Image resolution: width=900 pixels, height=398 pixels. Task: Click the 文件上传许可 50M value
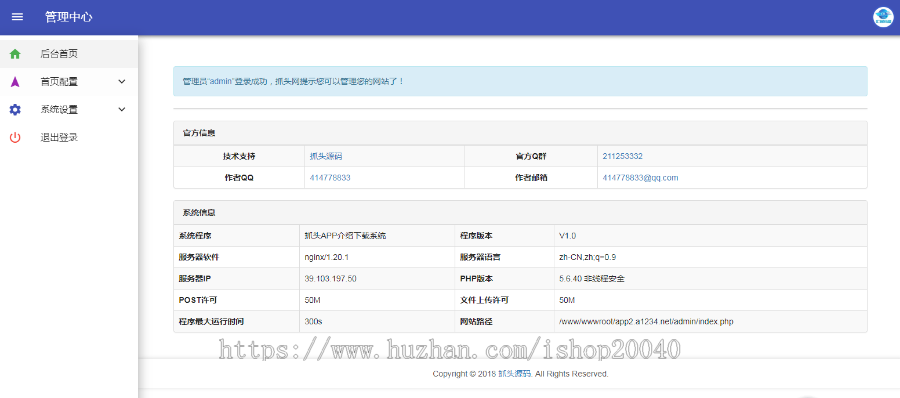567,300
